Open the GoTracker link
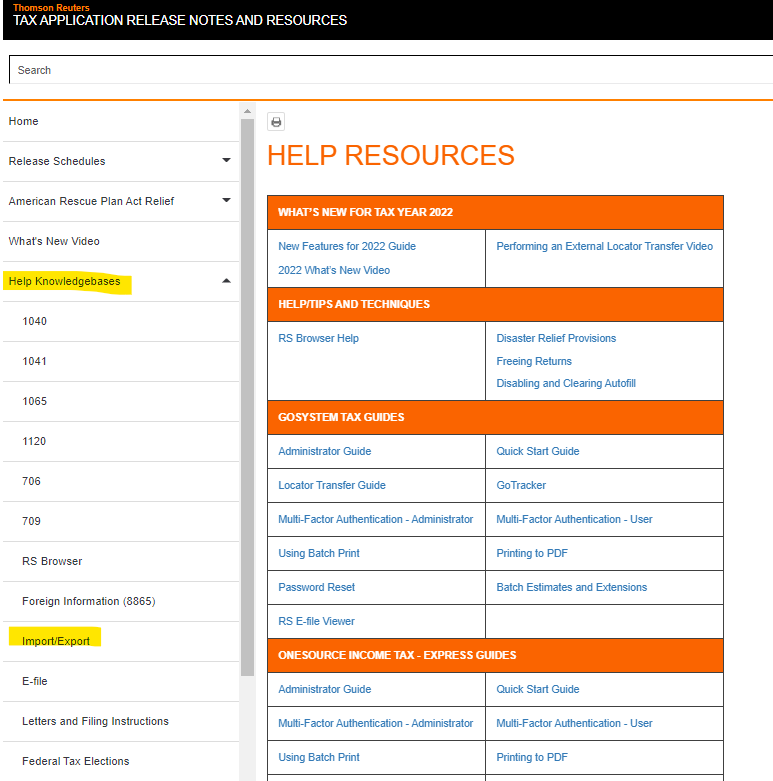 (521, 485)
